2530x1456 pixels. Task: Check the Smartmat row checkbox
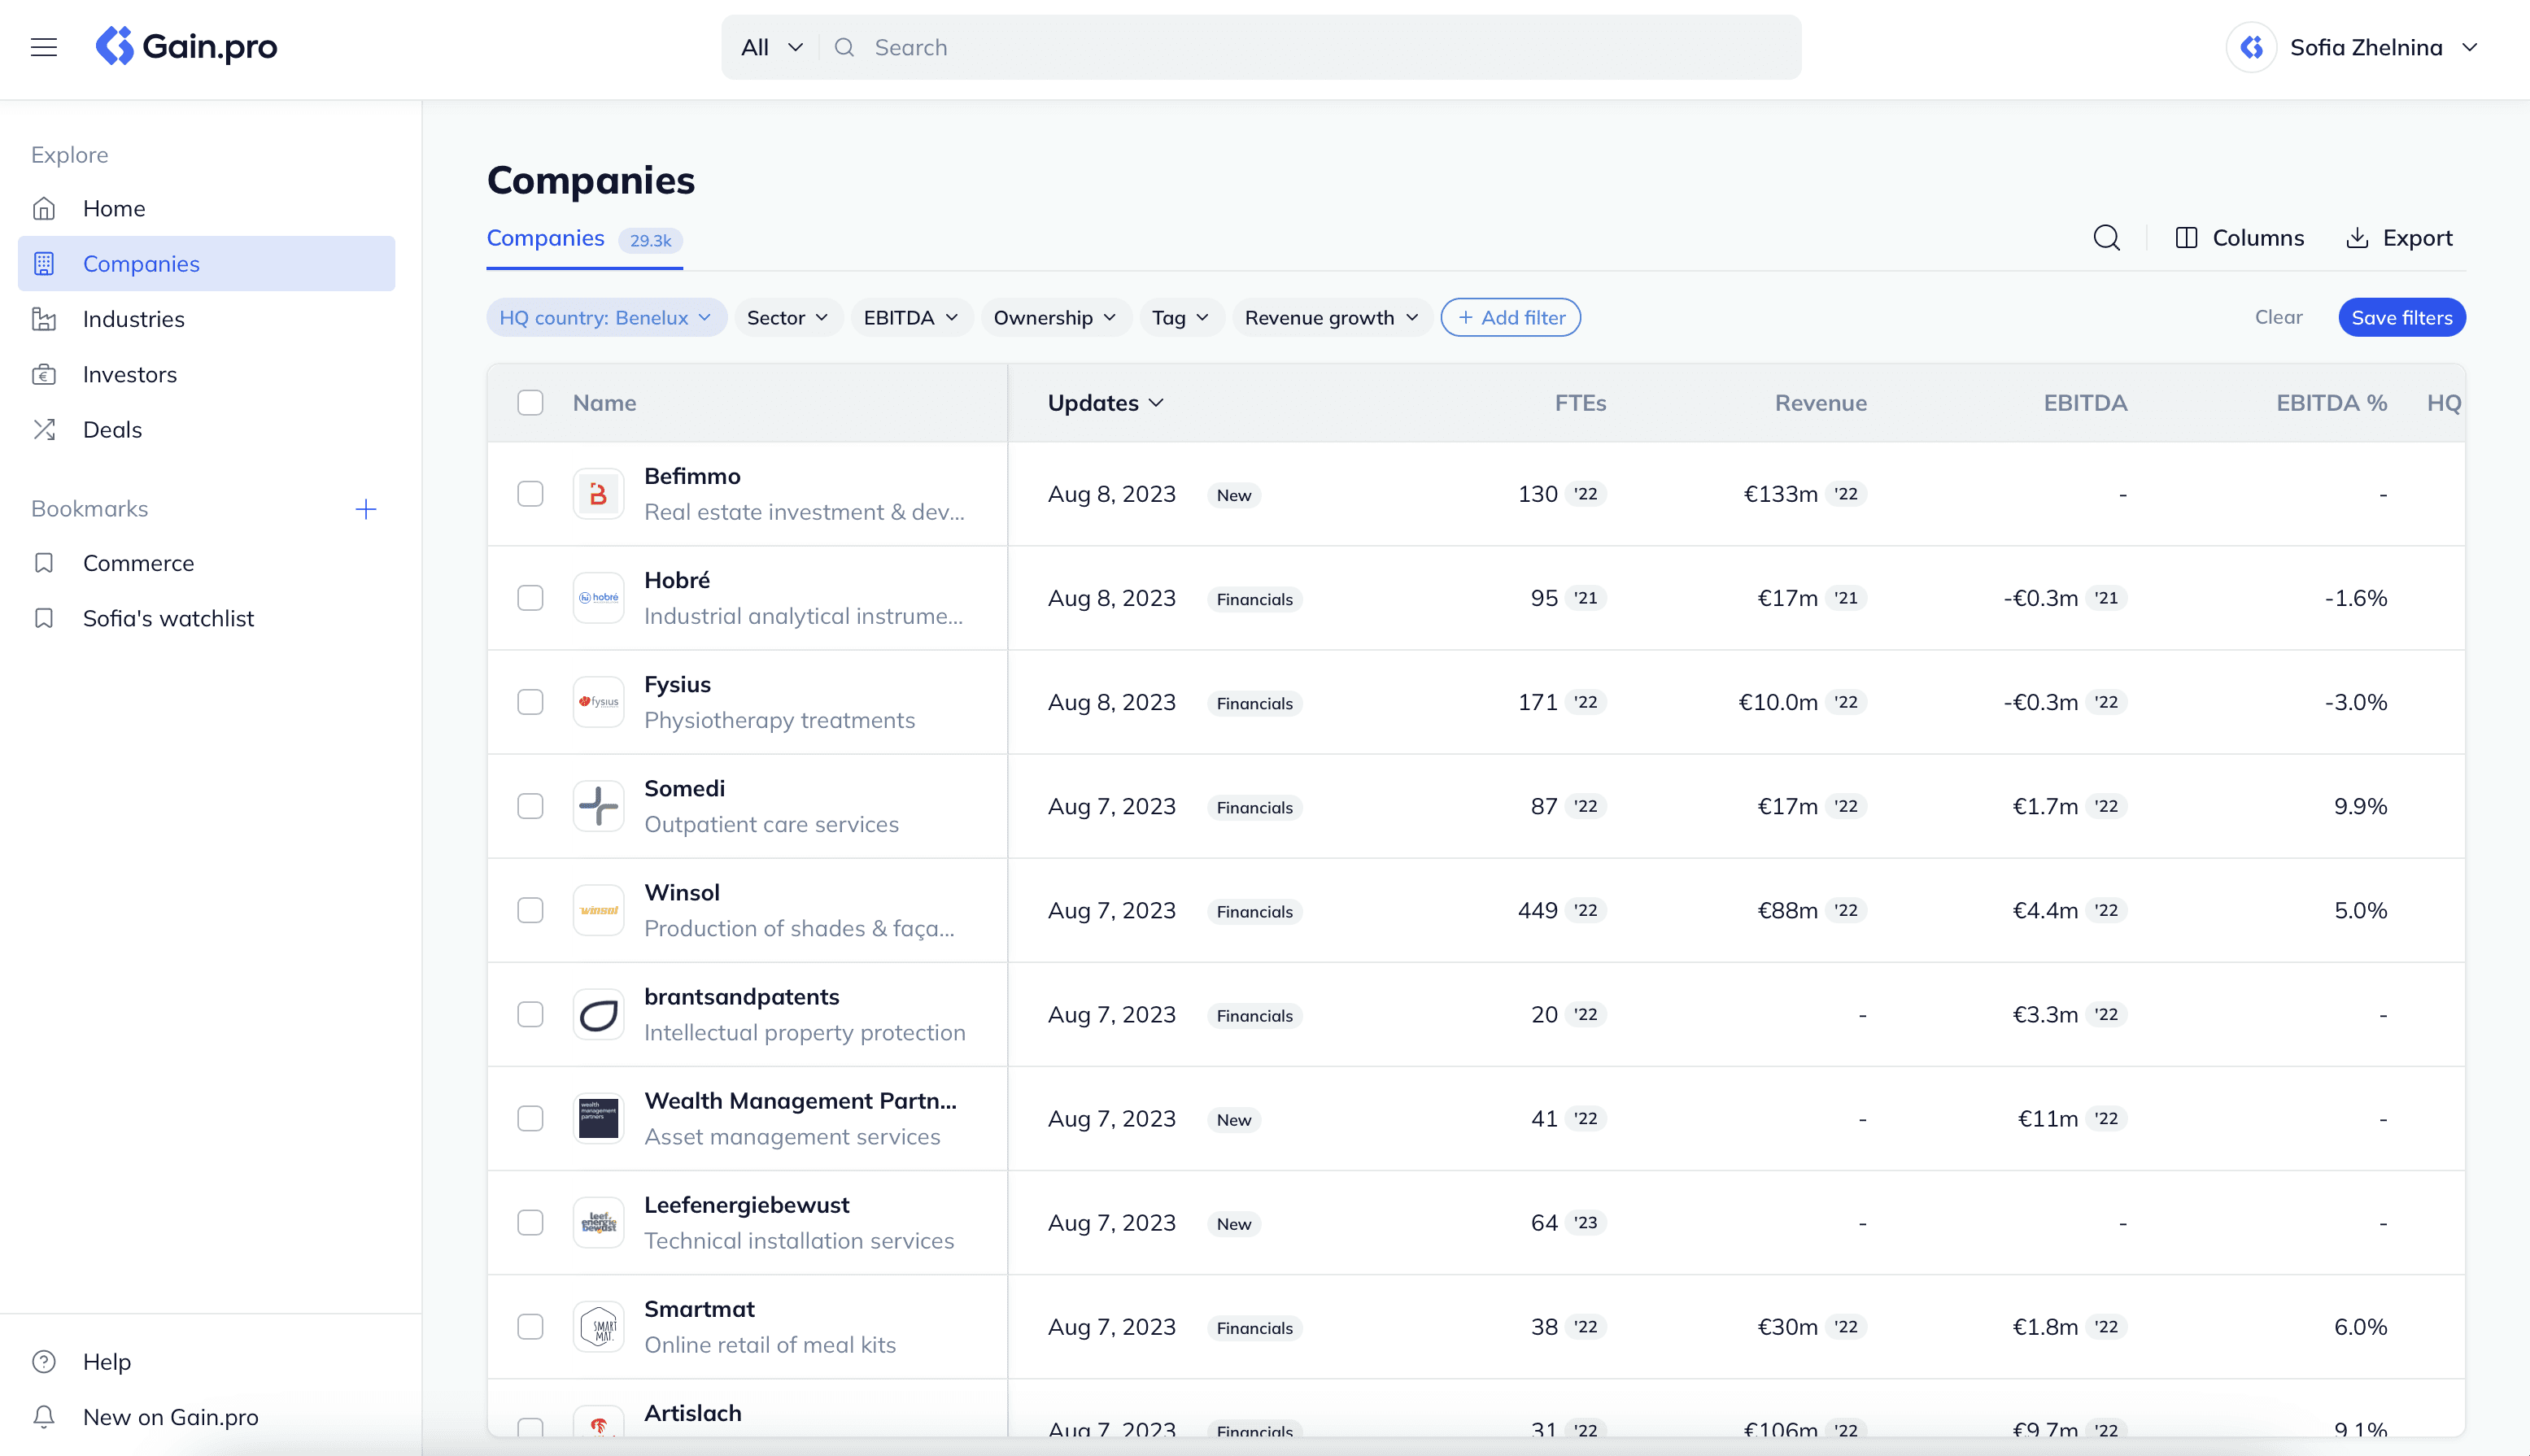pos(530,1326)
